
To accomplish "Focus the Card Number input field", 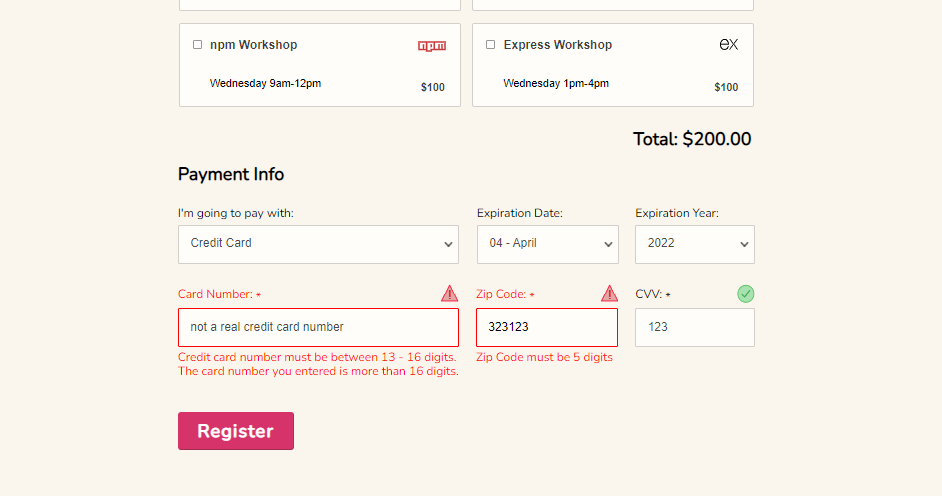I will pos(318,327).
